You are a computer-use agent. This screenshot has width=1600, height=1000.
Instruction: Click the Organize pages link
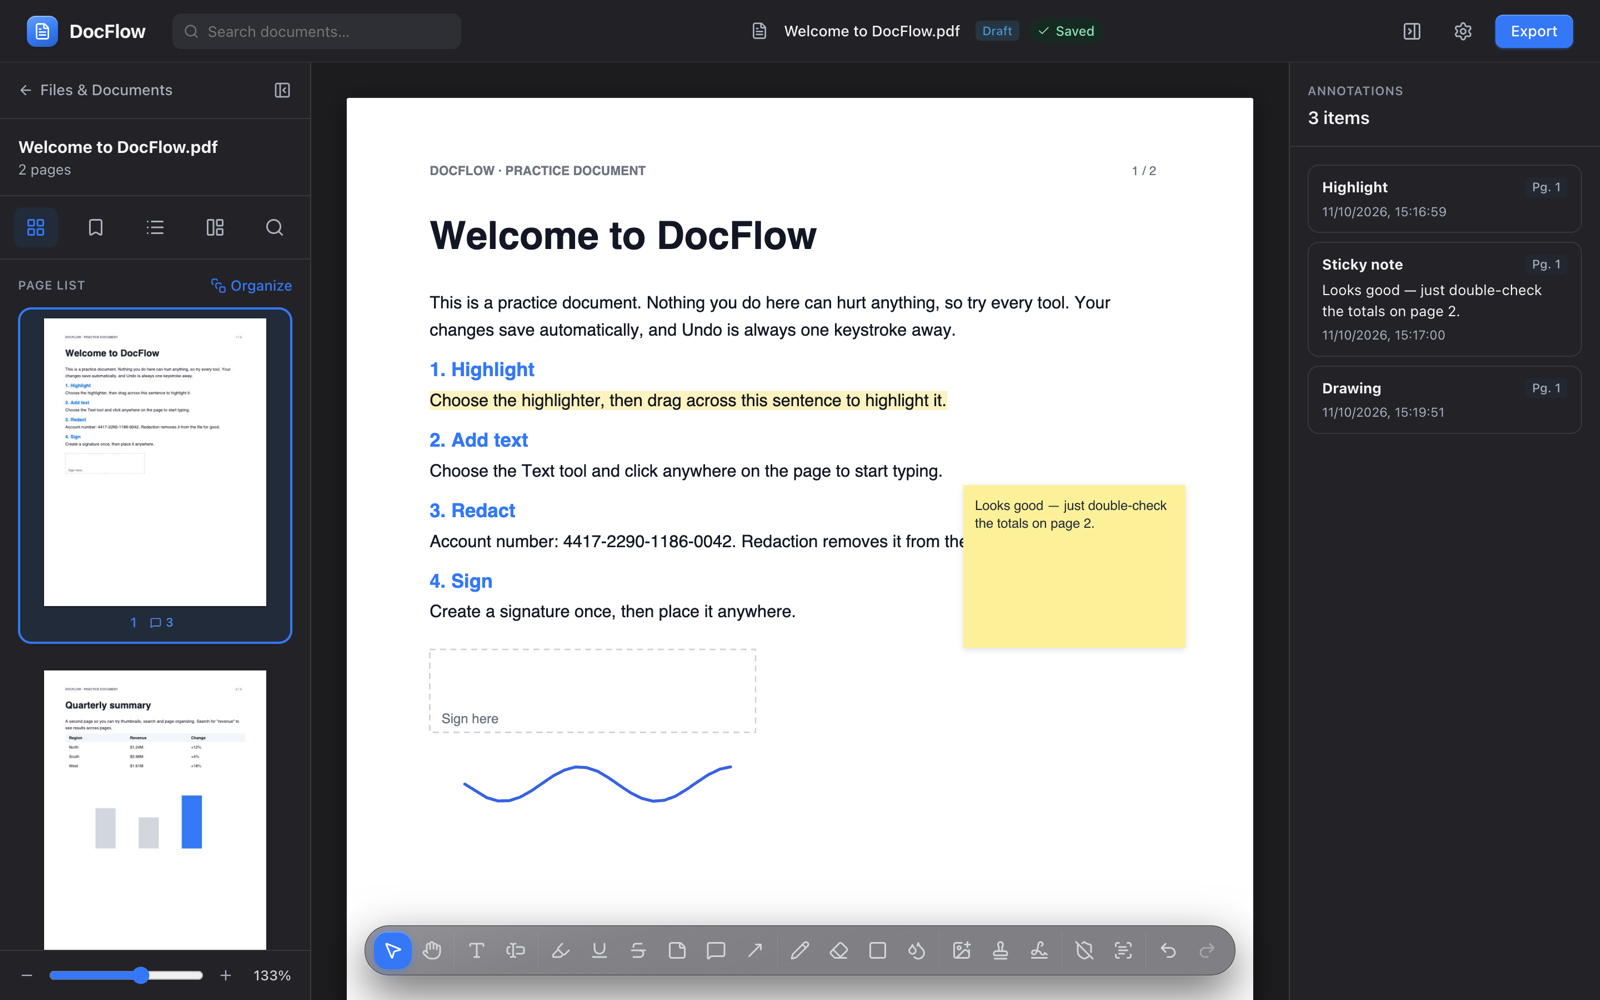pyautogui.click(x=251, y=285)
